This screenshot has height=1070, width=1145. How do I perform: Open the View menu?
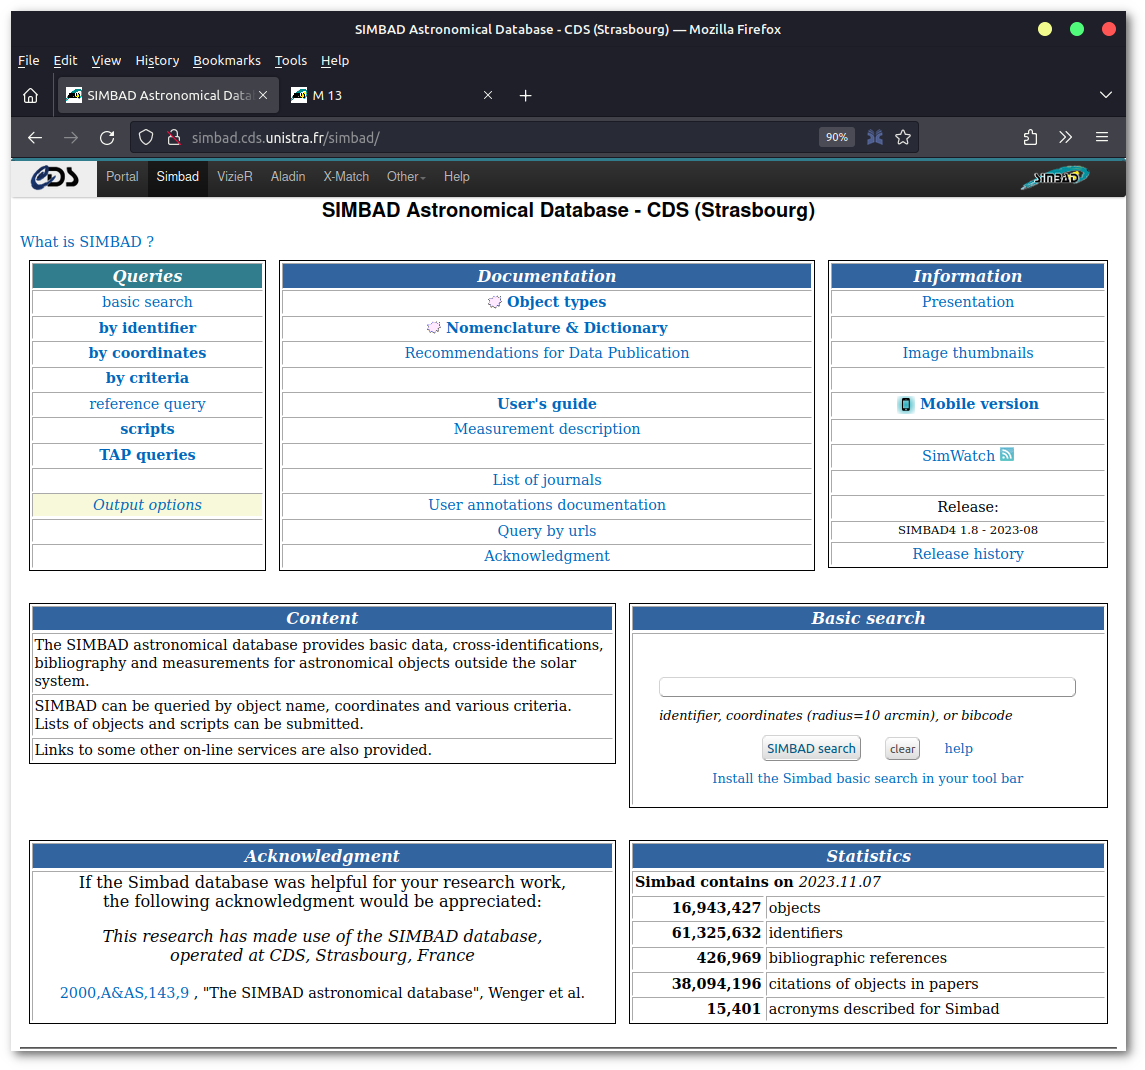pos(106,61)
